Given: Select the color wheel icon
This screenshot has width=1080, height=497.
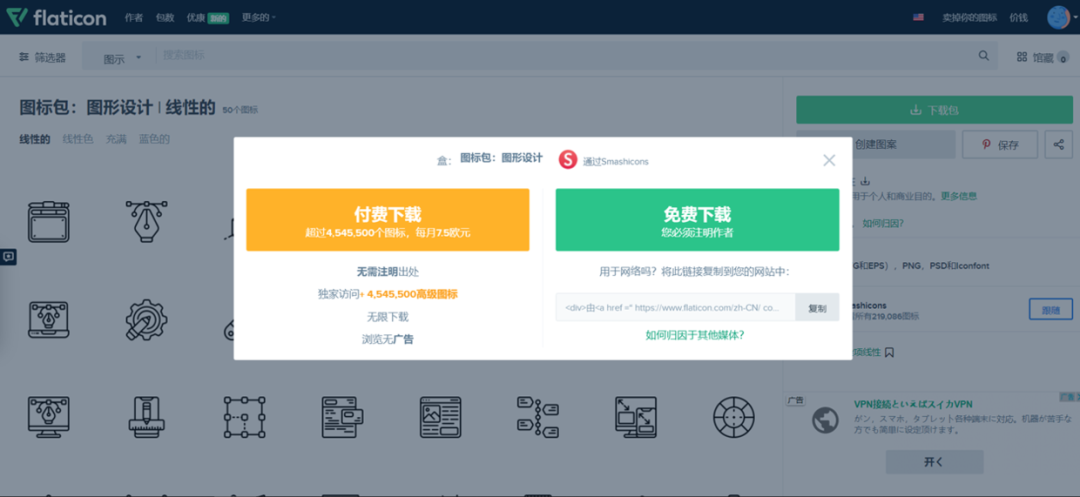Looking at the screenshot, I should (x=734, y=417).
